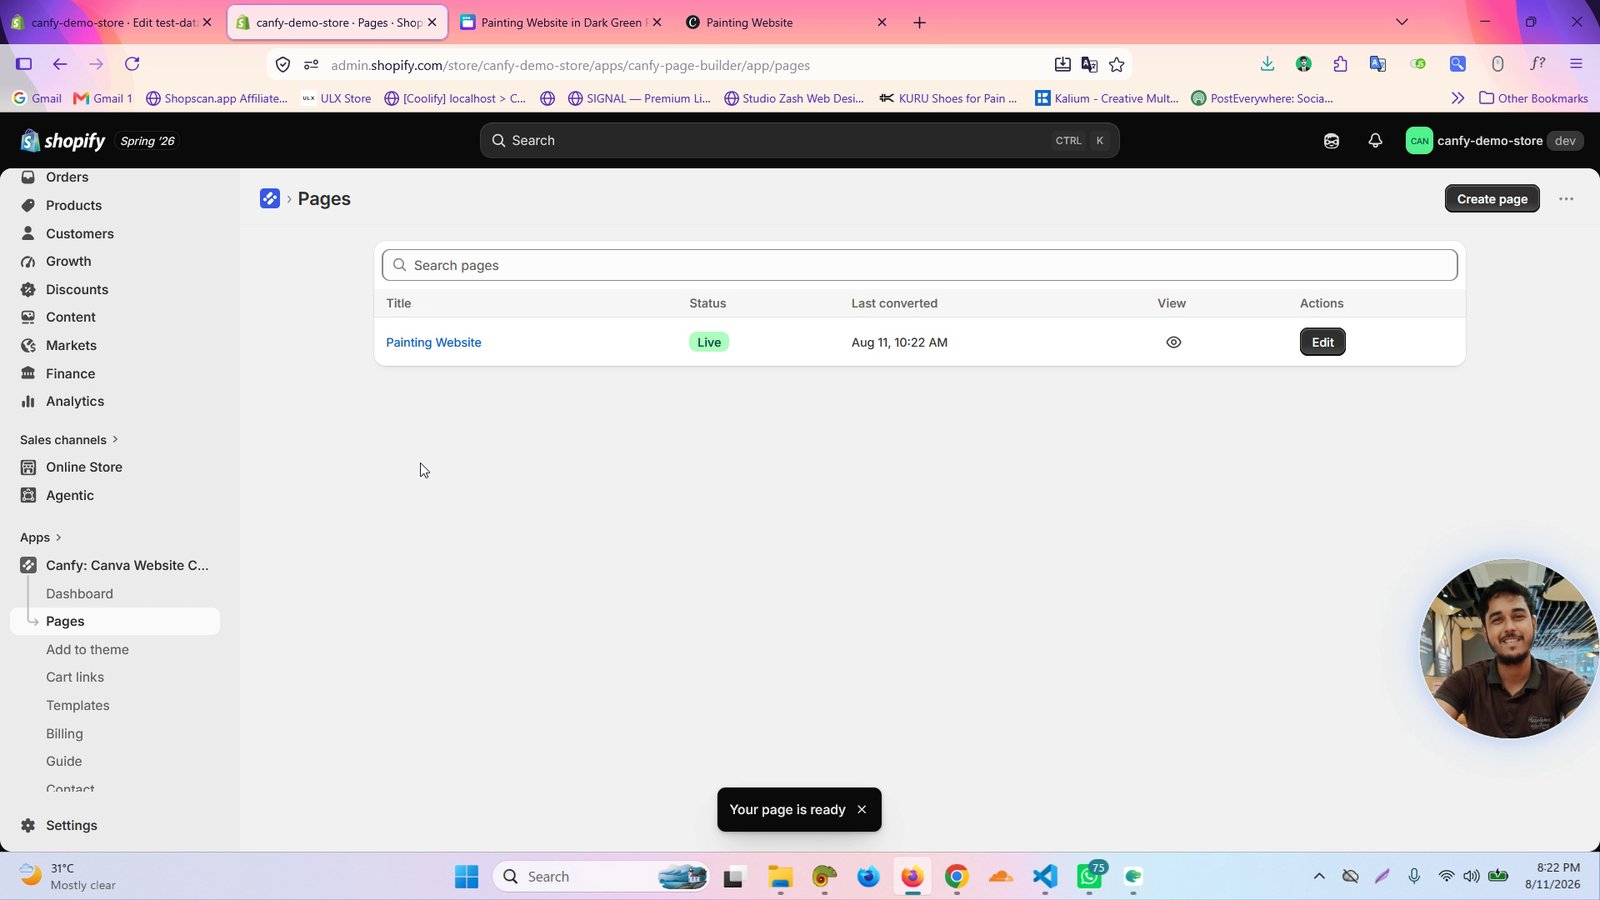Click the canfy-demo-store account menu
The image size is (1600, 900).
[x=1494, y=141]
